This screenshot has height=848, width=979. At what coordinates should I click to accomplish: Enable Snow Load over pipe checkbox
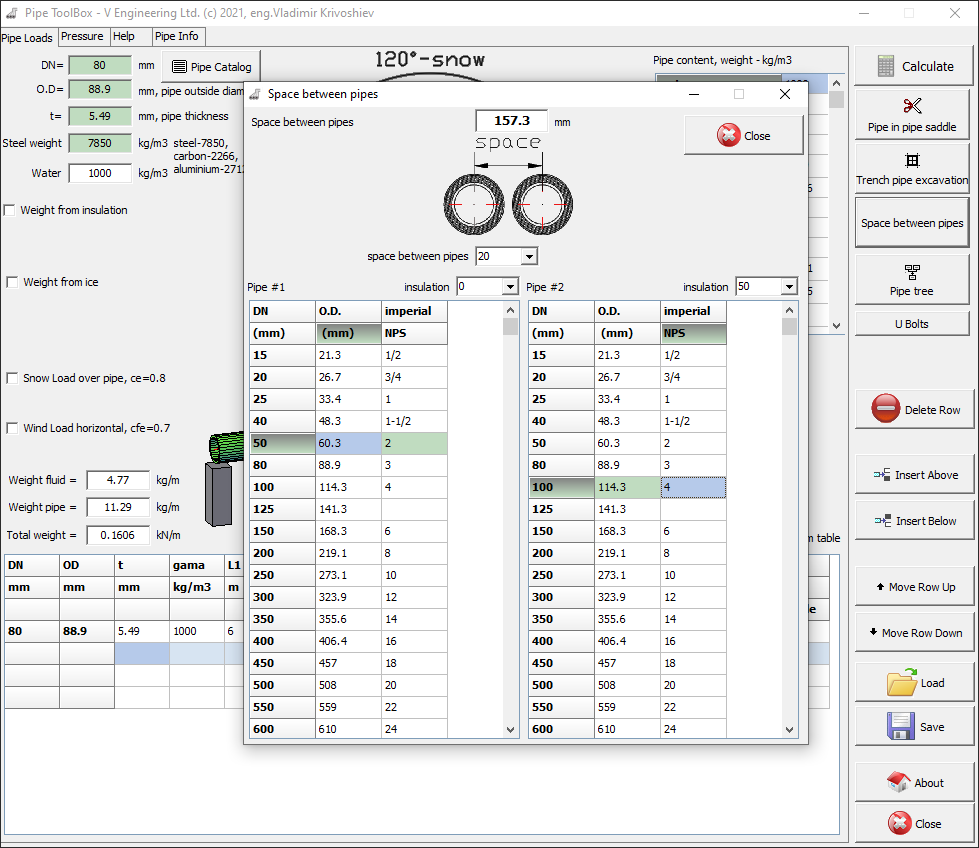(x=10, y=378)
